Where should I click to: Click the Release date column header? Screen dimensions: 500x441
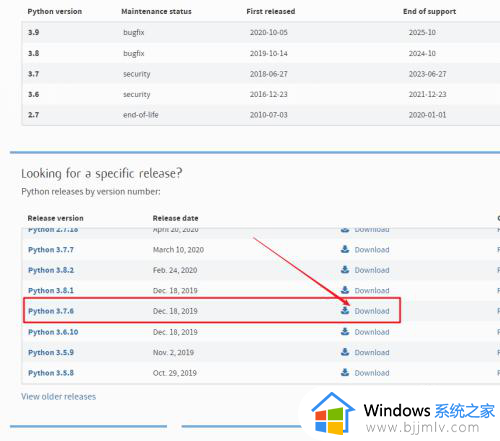click(175, 218)
